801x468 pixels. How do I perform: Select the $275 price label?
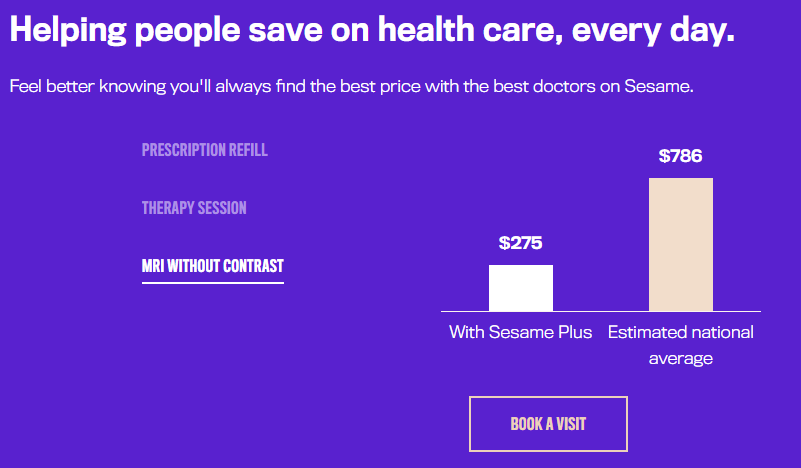tap(521, 243)
